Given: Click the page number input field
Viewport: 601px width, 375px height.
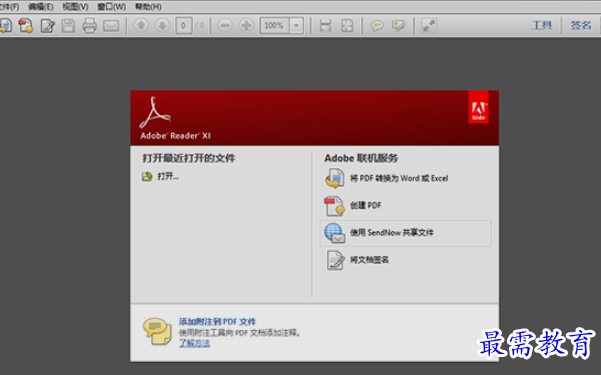Looking at the screenshot, I should click(x=184, y=26).
